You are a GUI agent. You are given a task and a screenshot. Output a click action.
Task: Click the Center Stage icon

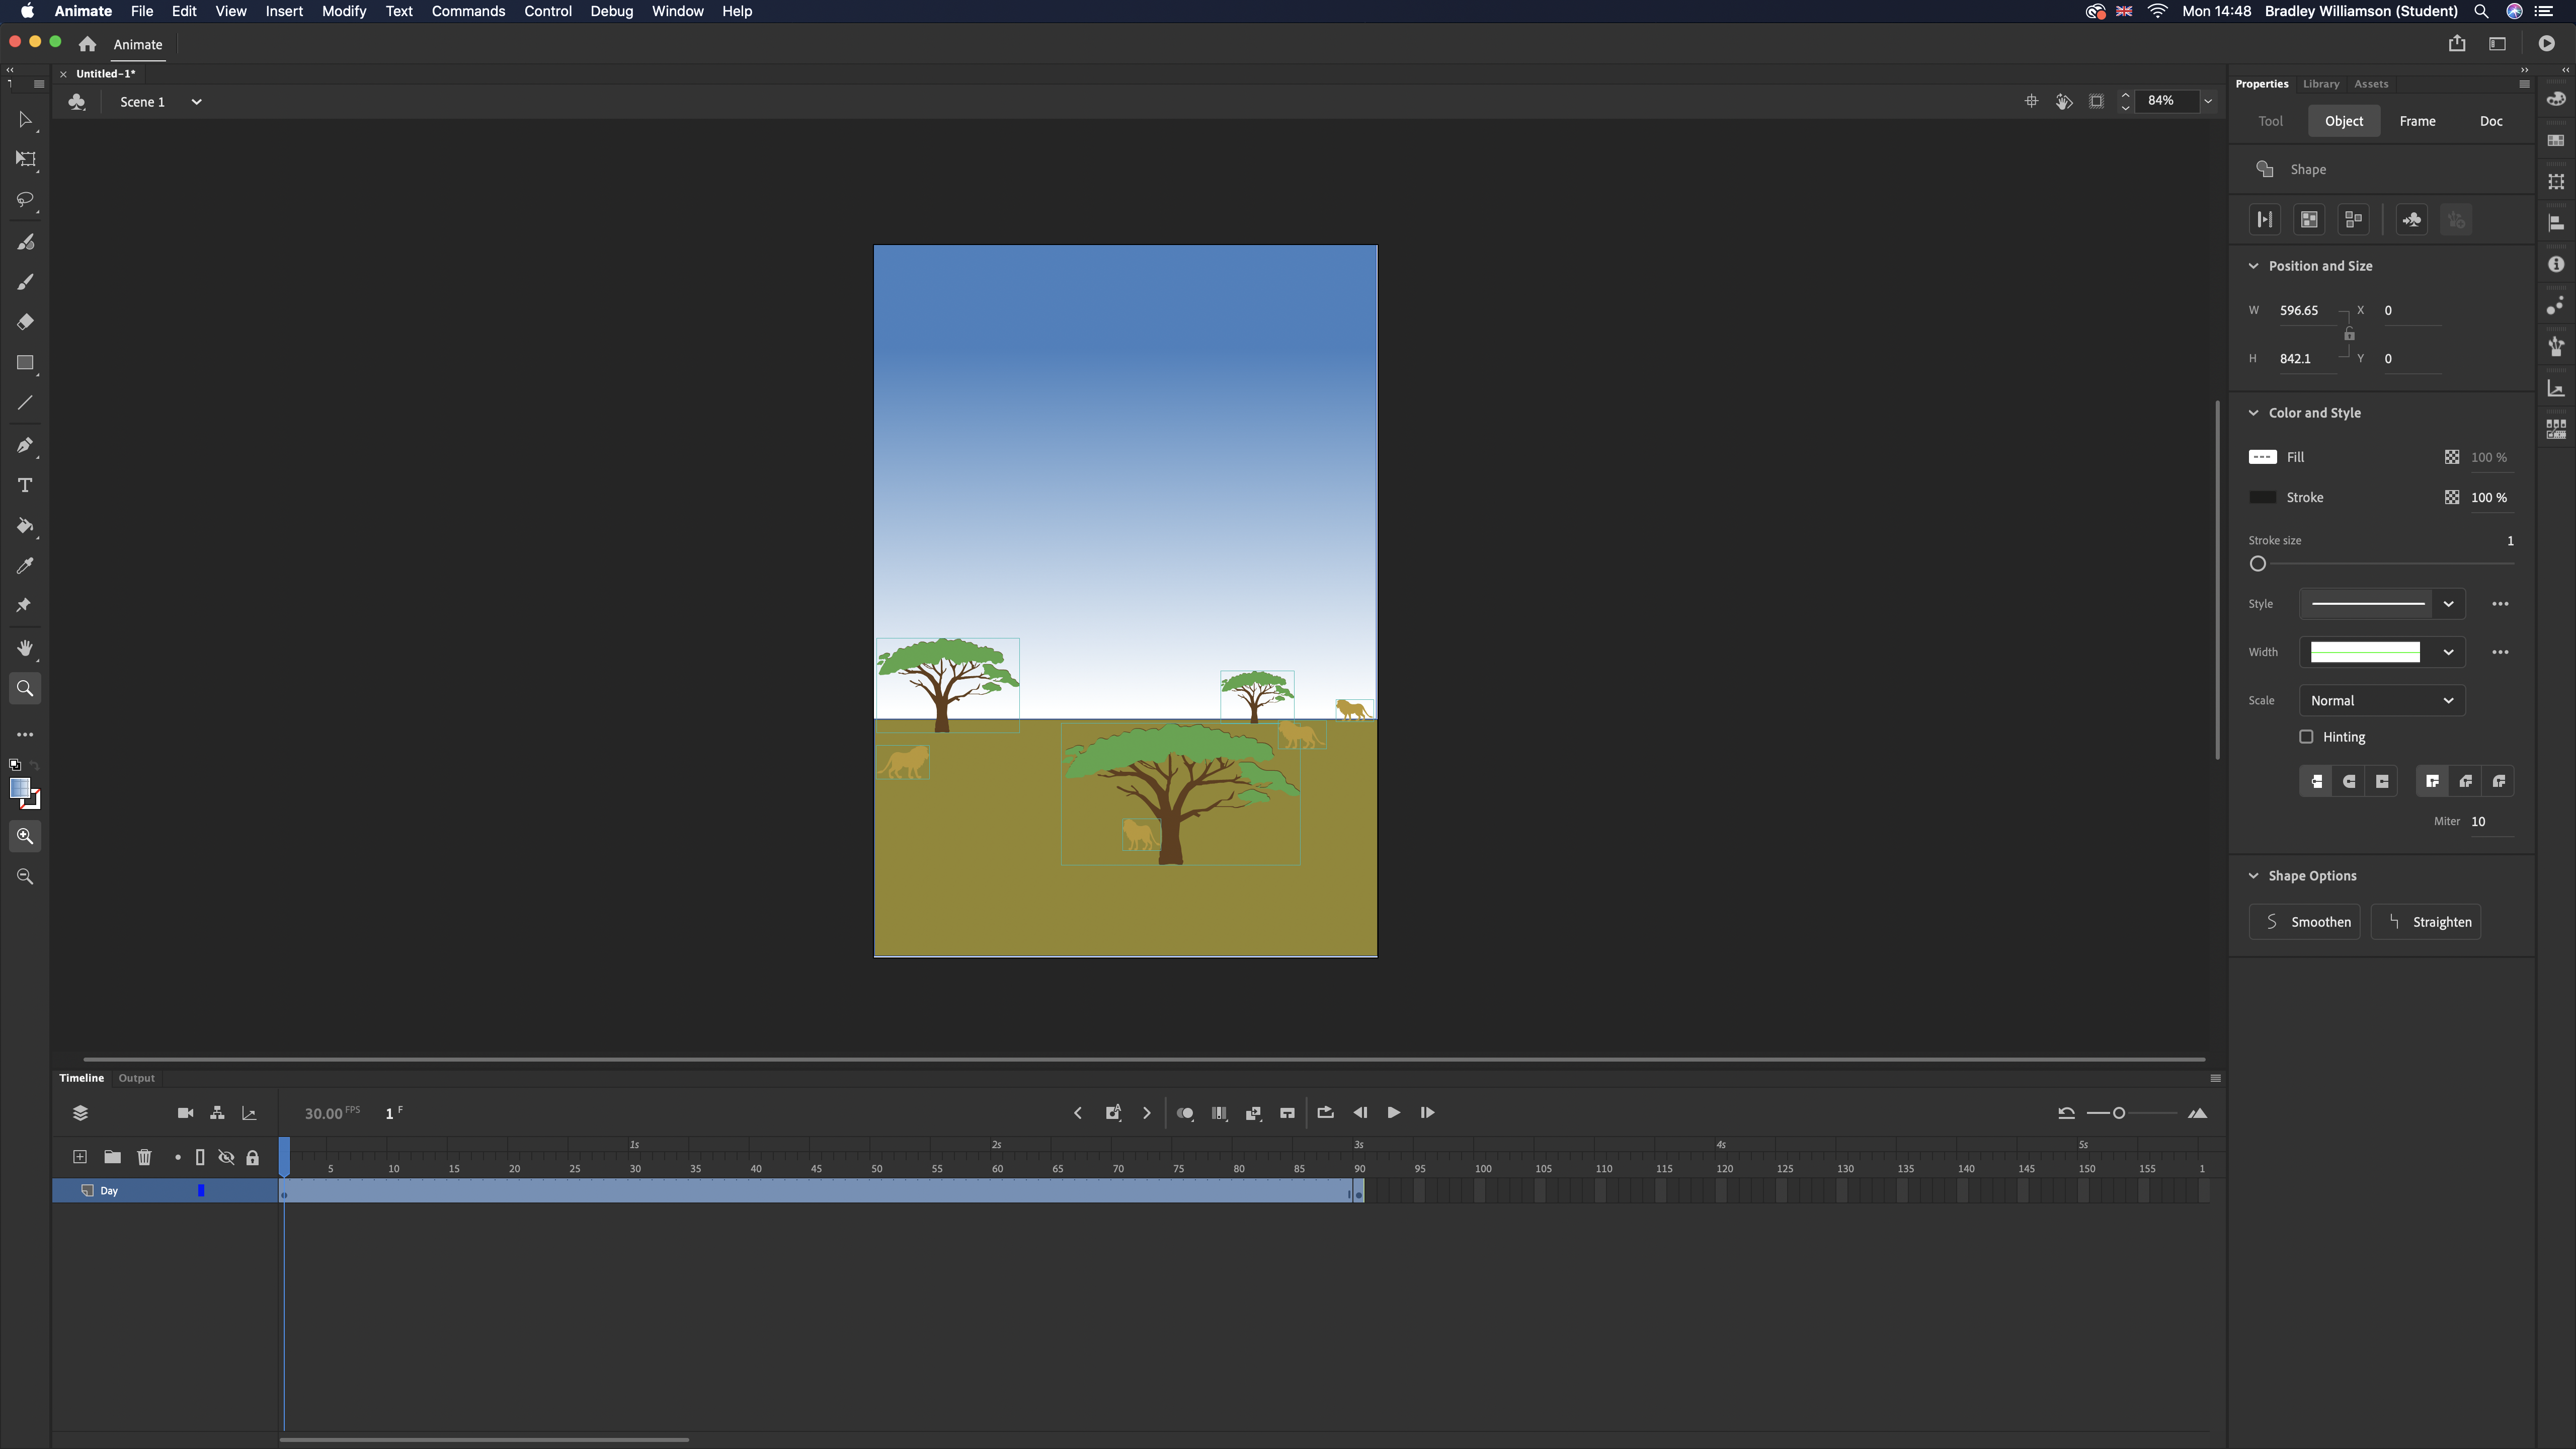(x=2031, y=101)
